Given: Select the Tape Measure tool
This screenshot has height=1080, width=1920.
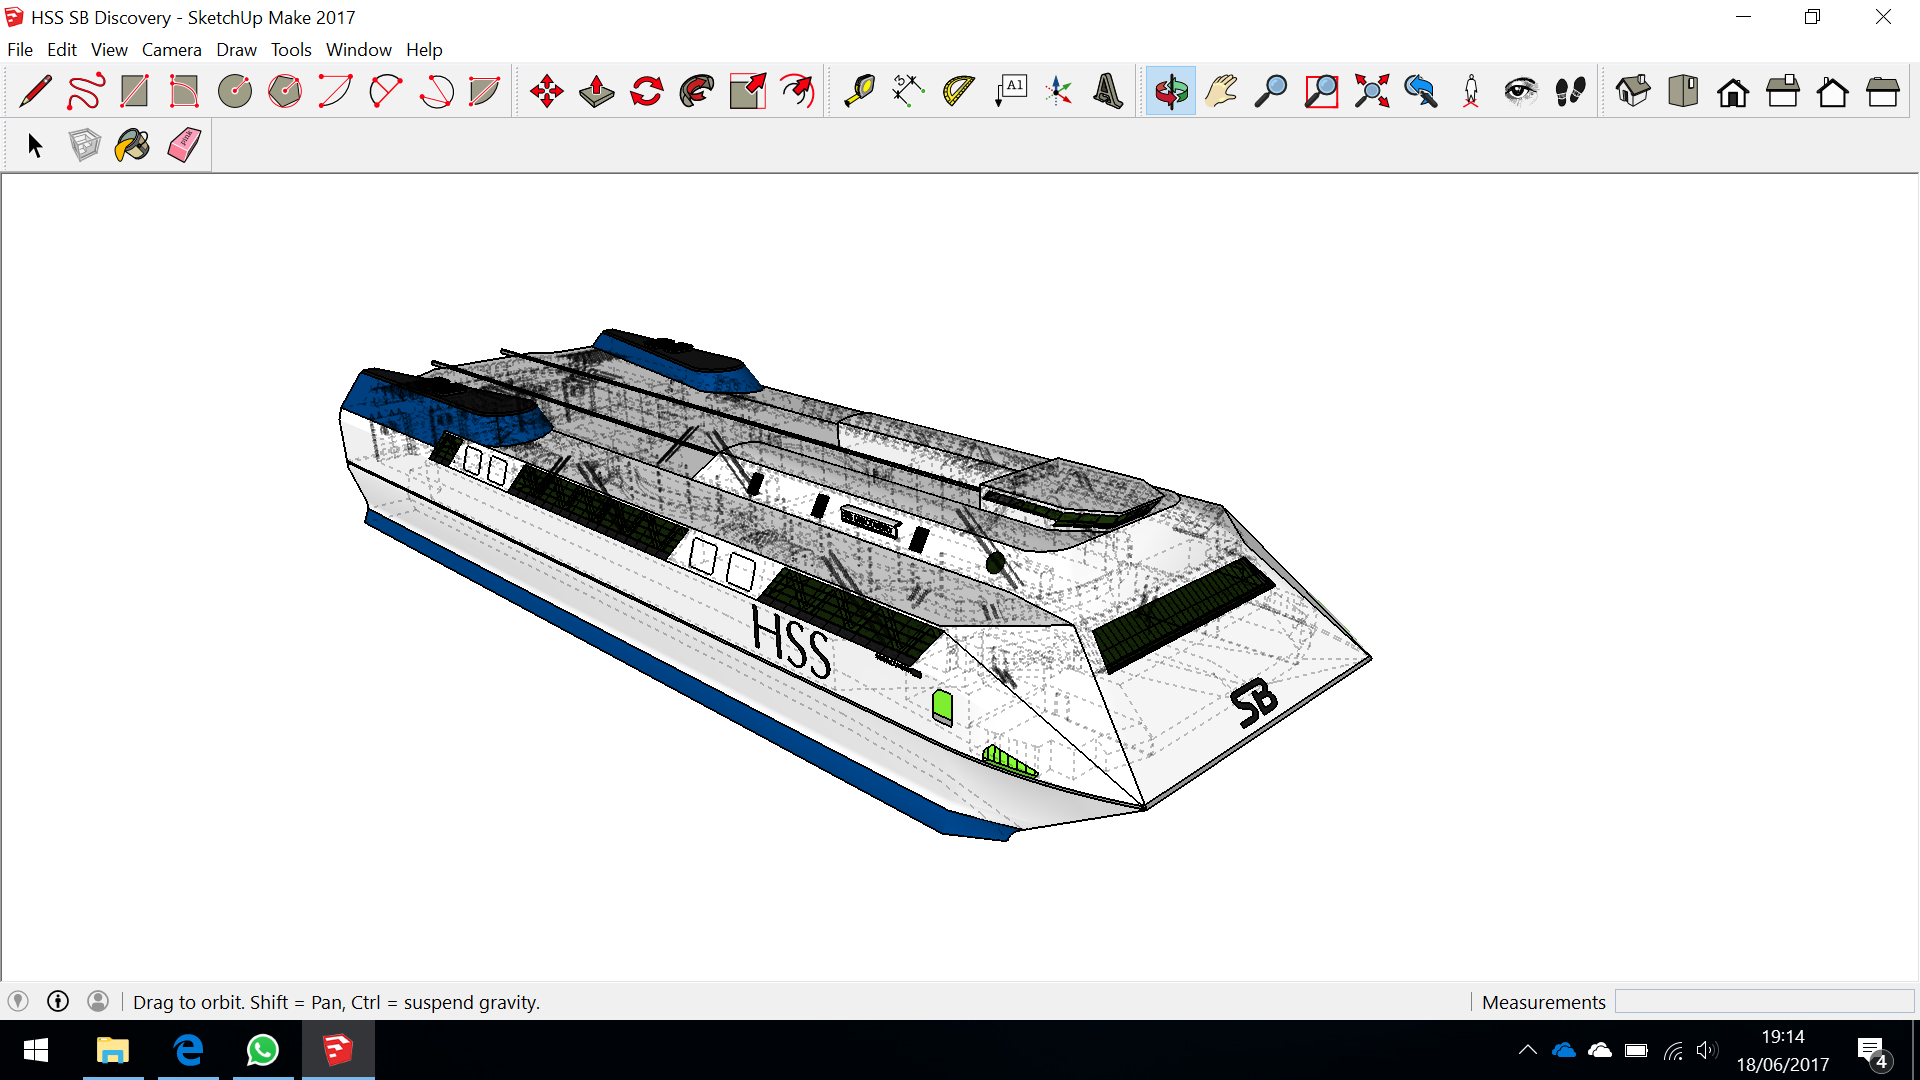Looking at the screenshot, I should click(x=859, y=91).
